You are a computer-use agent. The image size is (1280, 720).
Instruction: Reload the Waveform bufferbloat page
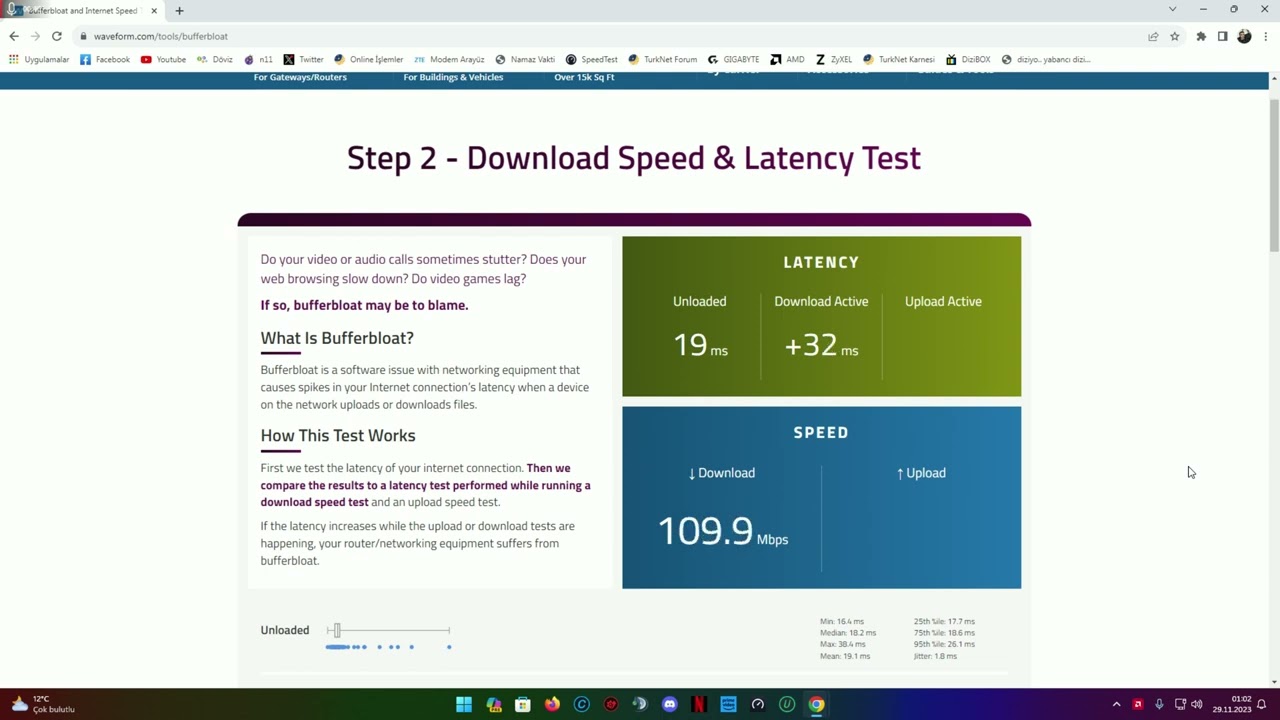point(57,36)
